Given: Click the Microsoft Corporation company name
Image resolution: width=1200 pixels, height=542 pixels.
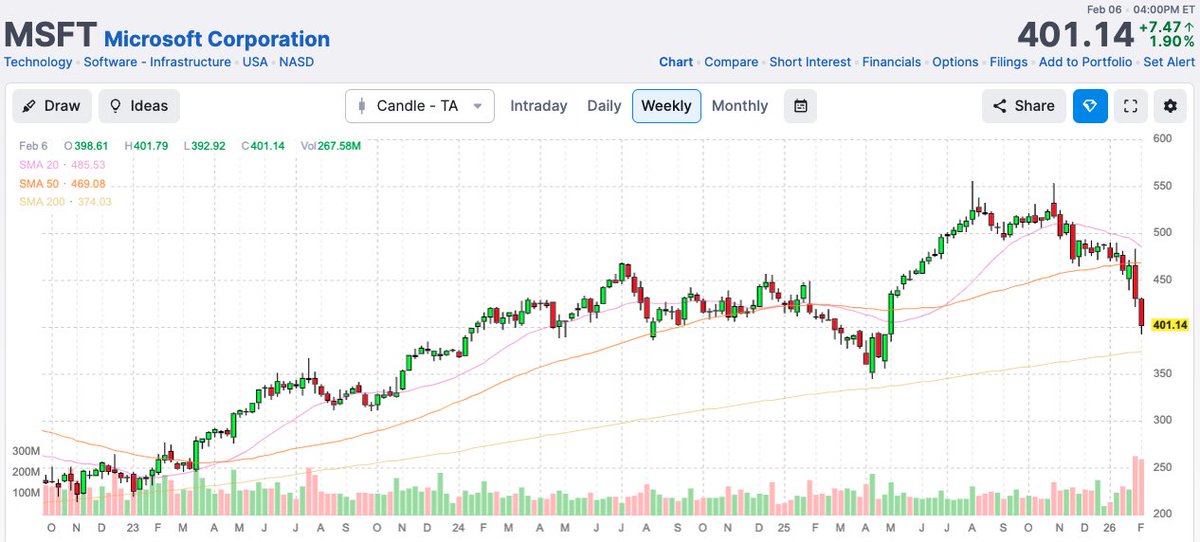Looking at the screenshot, I should [x=217, y=40].
